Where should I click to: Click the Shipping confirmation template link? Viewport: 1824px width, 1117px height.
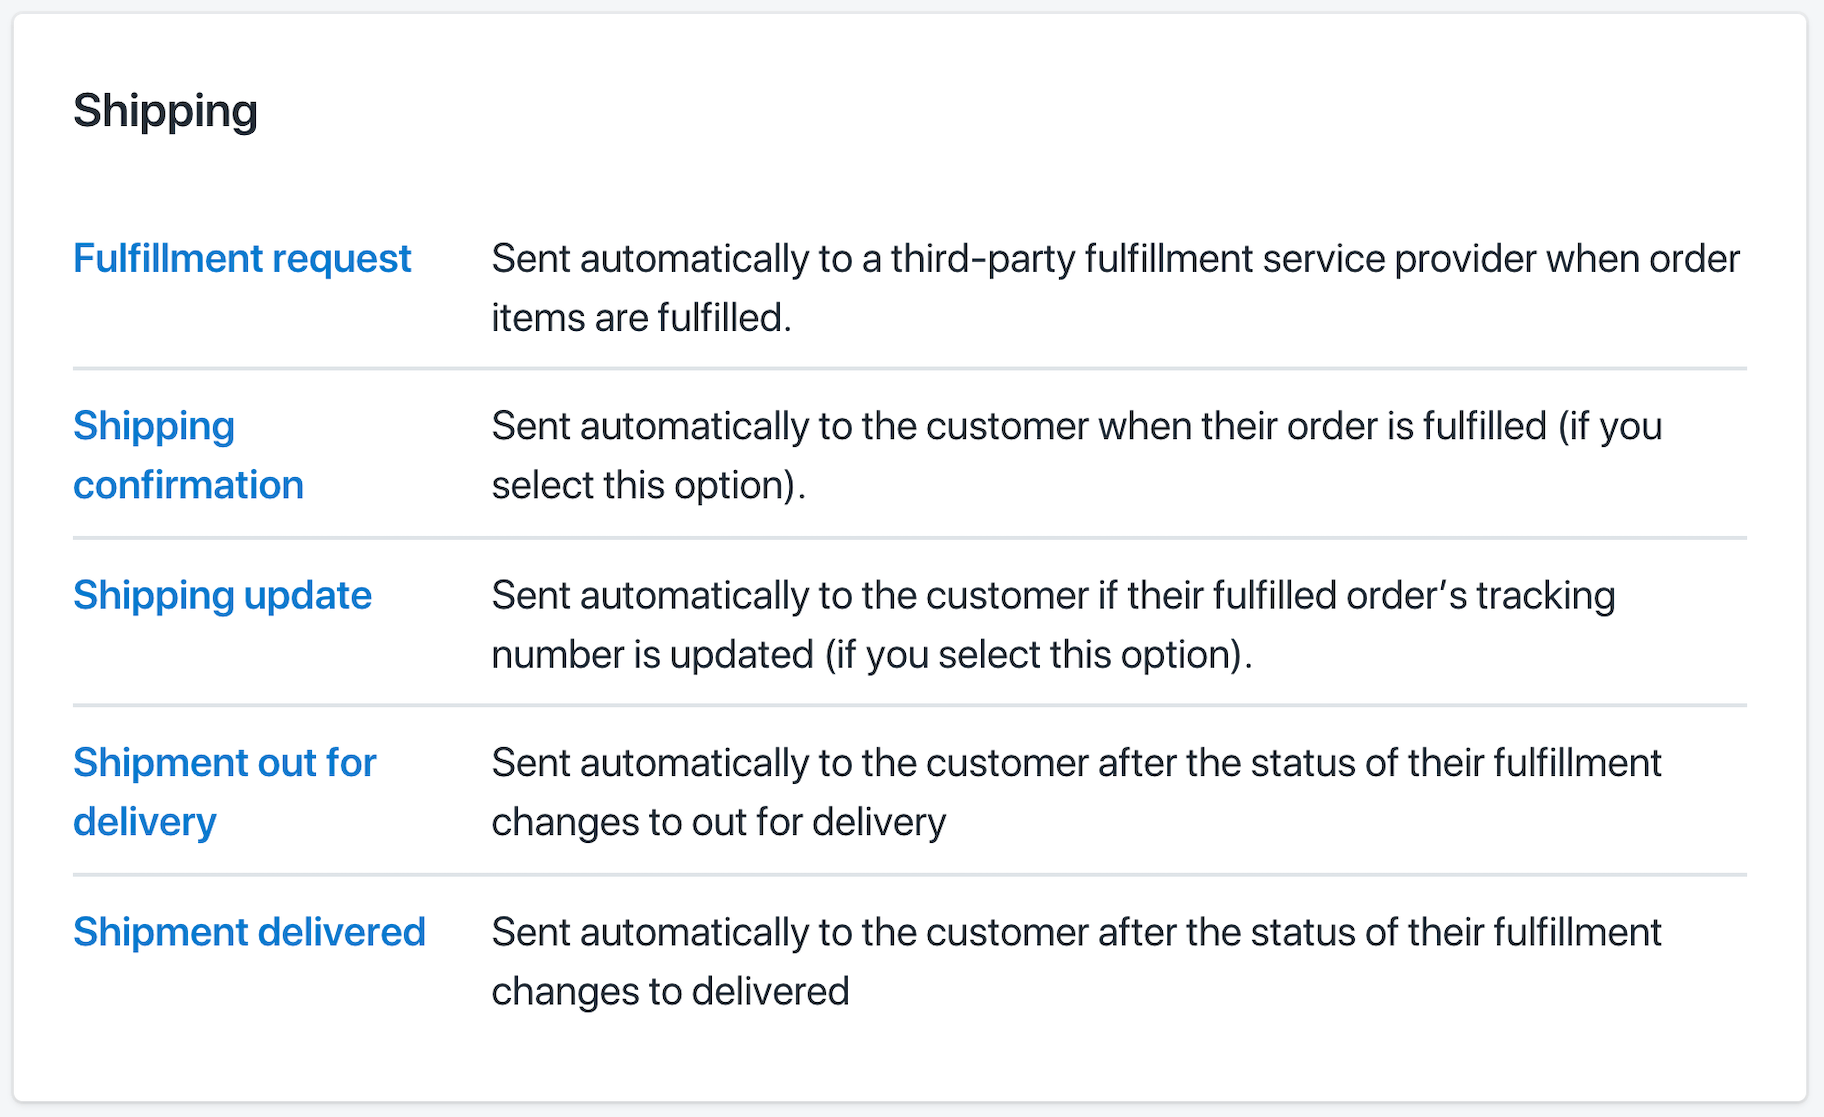pyautogui.click(x=188, y=455)
